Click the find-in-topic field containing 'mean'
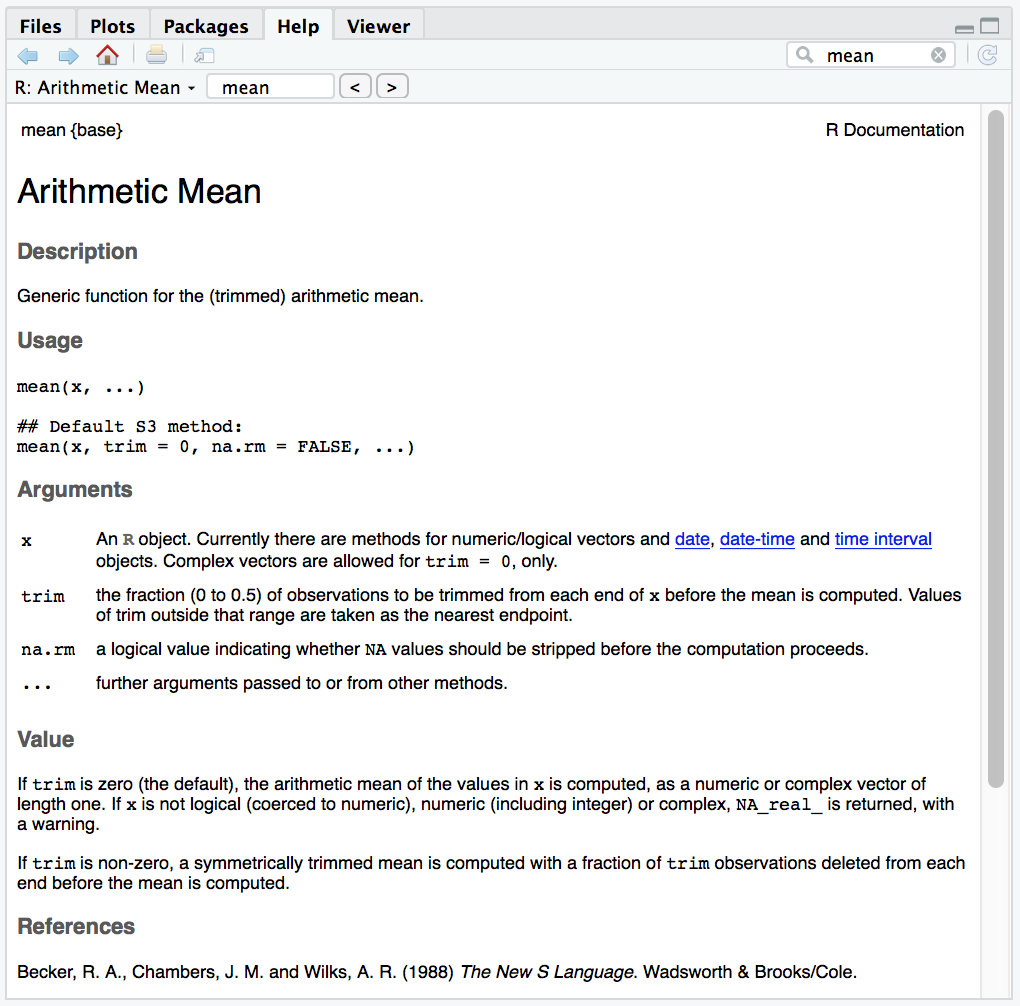 coord(270,88)
